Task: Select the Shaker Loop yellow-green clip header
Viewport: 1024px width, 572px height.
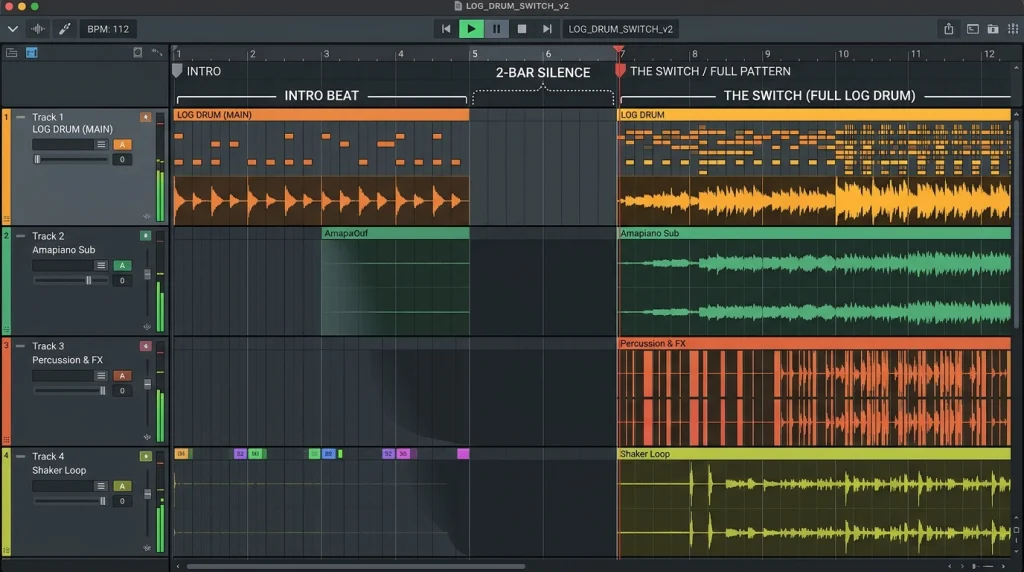Action: [814, 454]
